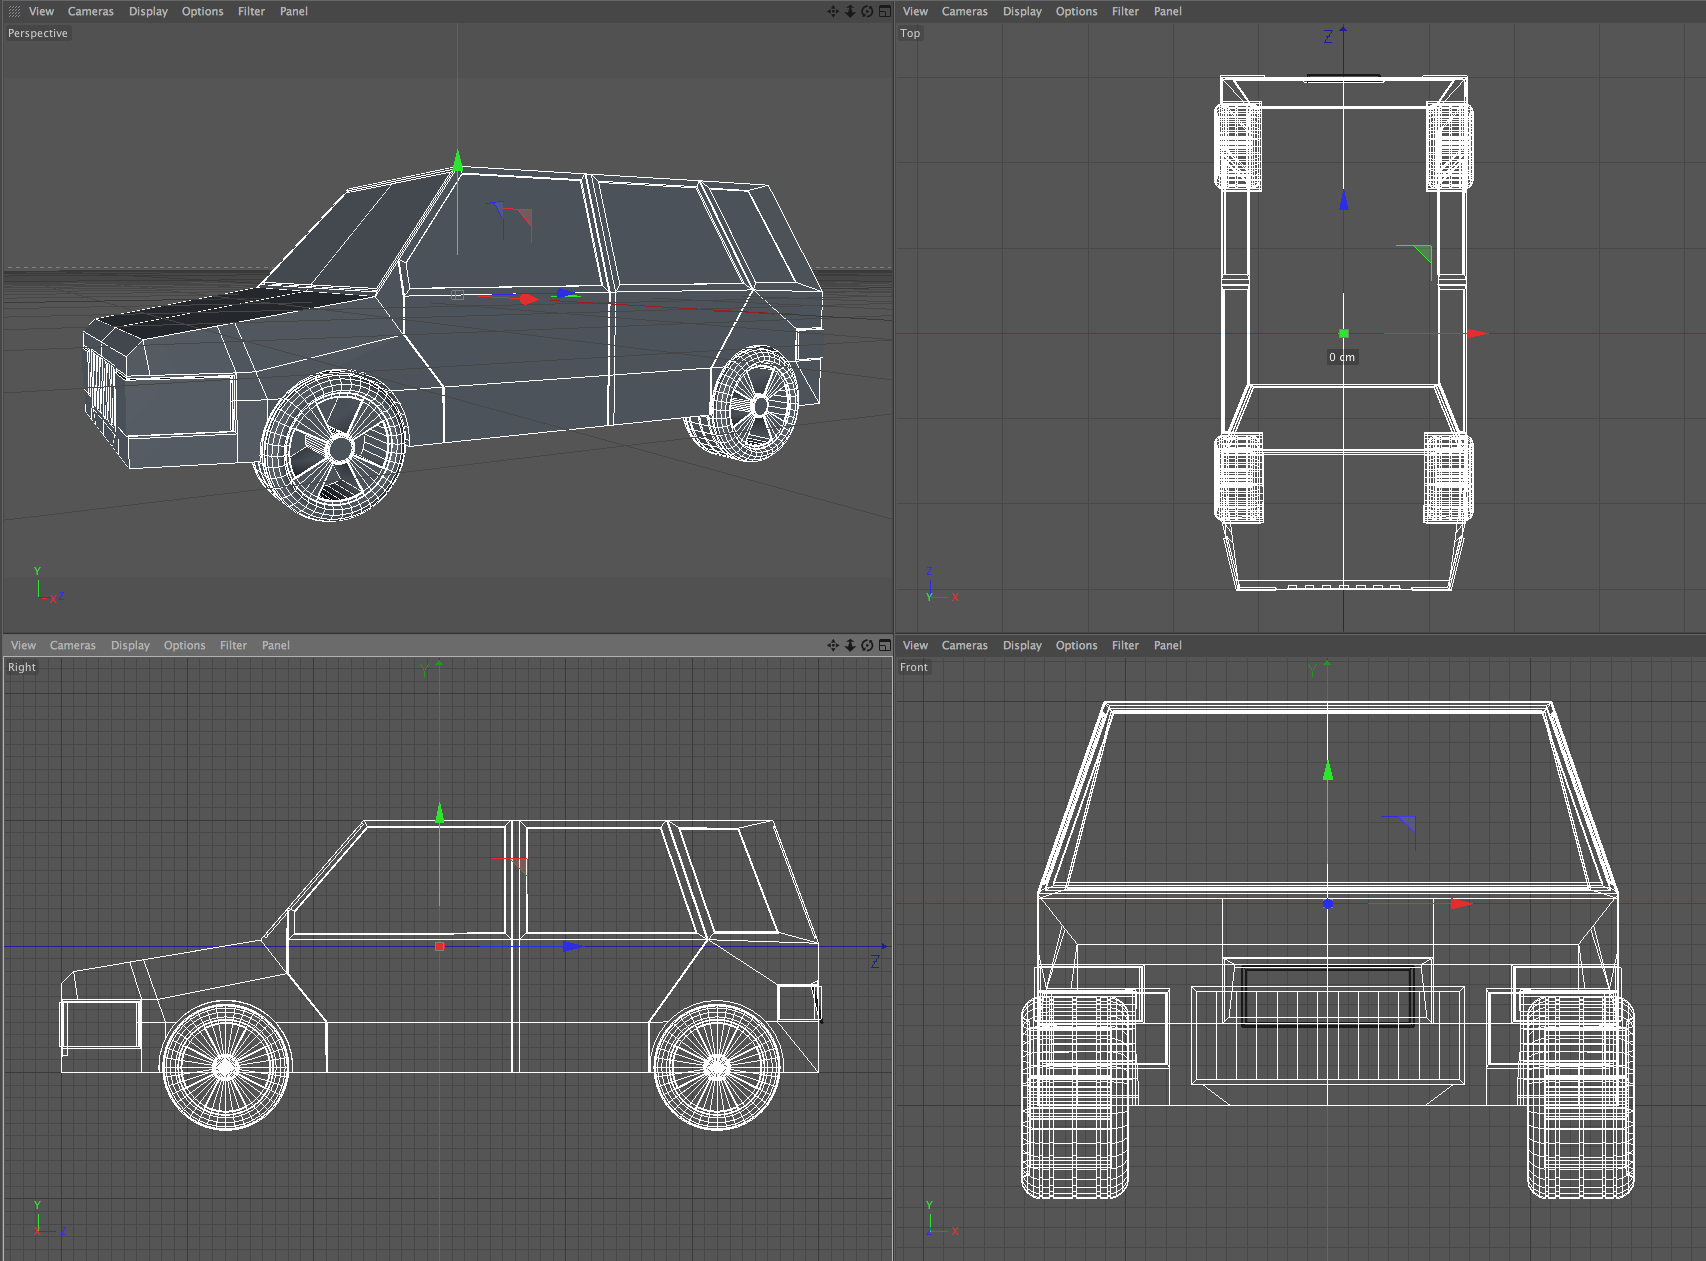Open the Panel menu in Top viewport
This screenshot has height=1261, width=1706.
tap(1168, 11)
